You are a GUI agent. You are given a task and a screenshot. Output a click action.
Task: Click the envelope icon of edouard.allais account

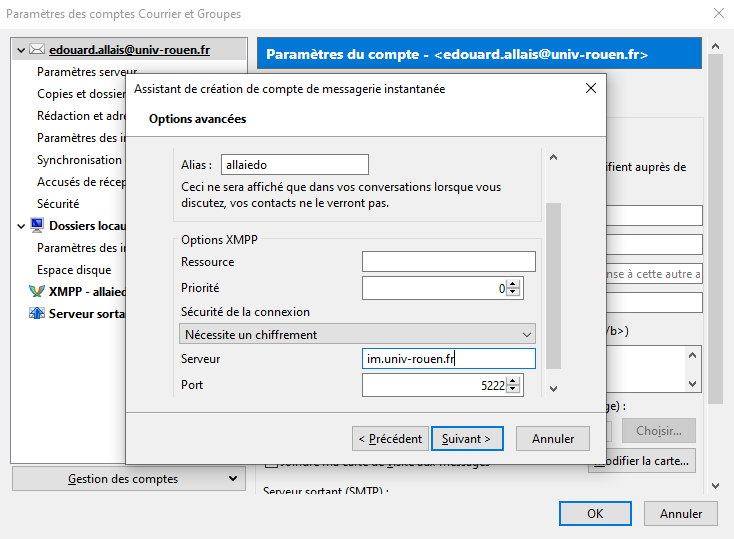pyautogui.click(x=38, y=49)
